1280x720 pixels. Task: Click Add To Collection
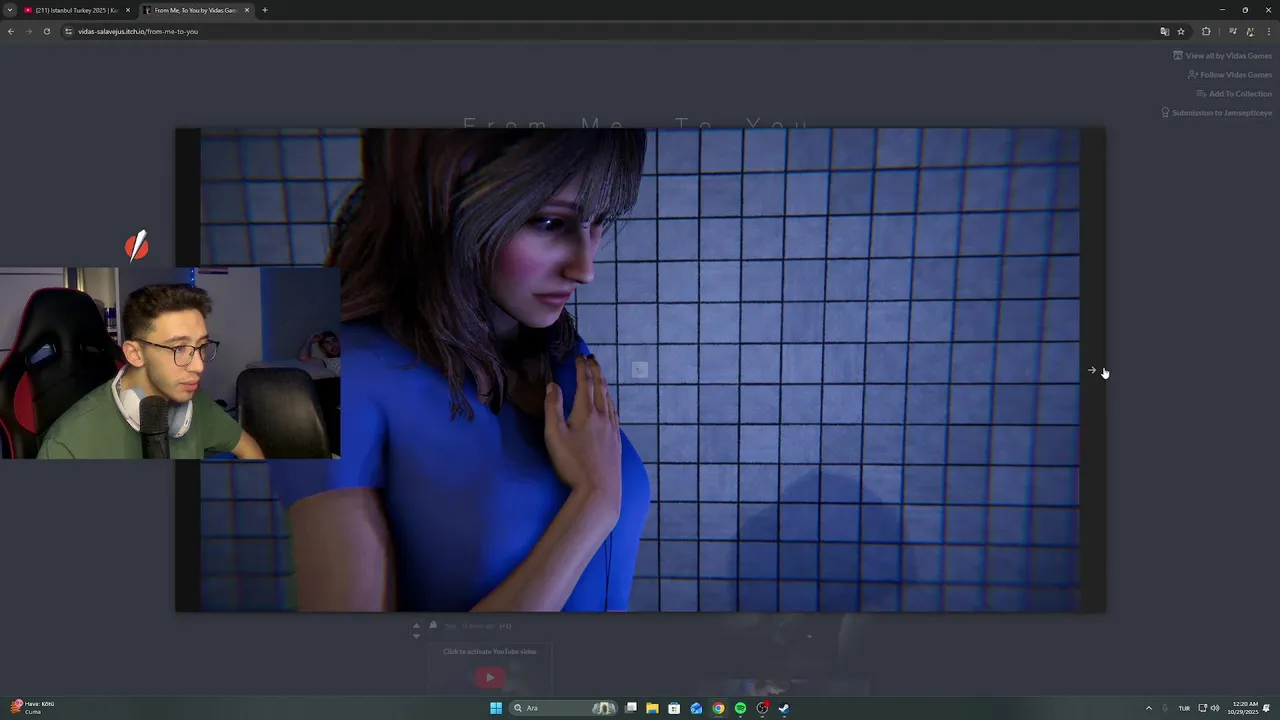click(1235, 94)
